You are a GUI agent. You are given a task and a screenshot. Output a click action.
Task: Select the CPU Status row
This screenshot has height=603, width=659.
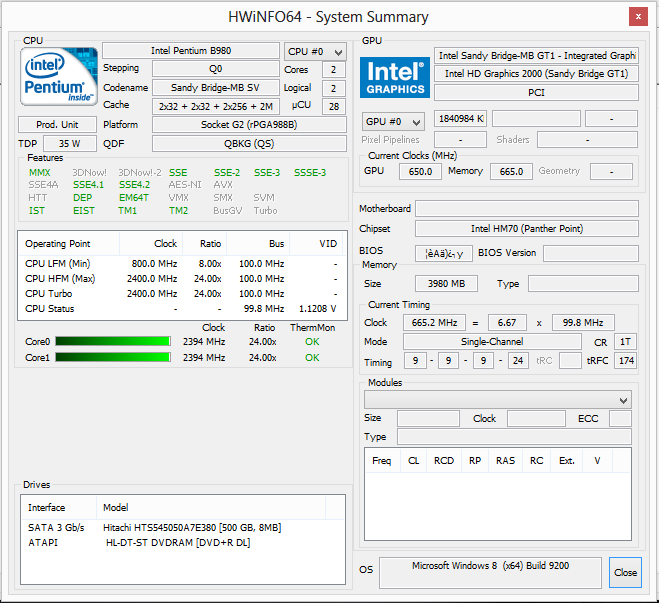pos(182,309)
